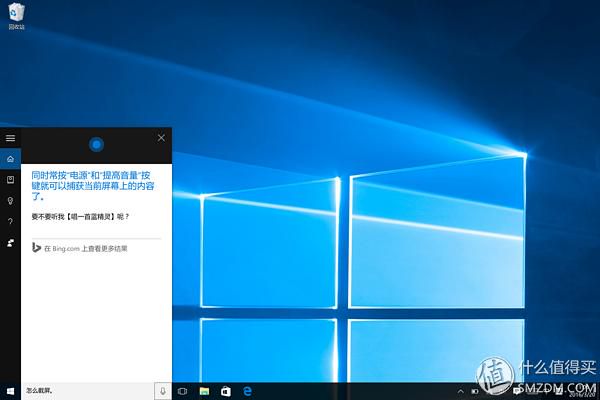The width and height of the screenshot is (600, 400).
Task: Open Task View on the taskbar
Action: 183,391
